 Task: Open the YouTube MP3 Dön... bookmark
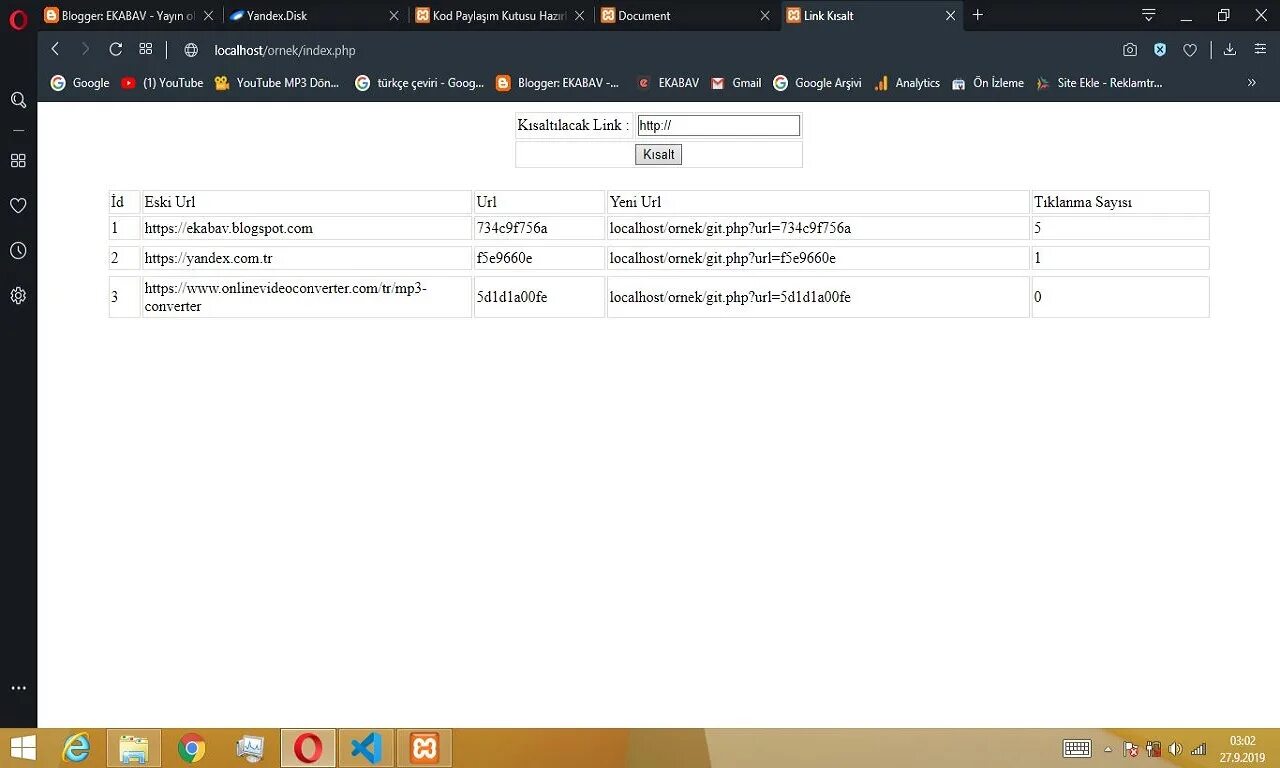(277, 83)
